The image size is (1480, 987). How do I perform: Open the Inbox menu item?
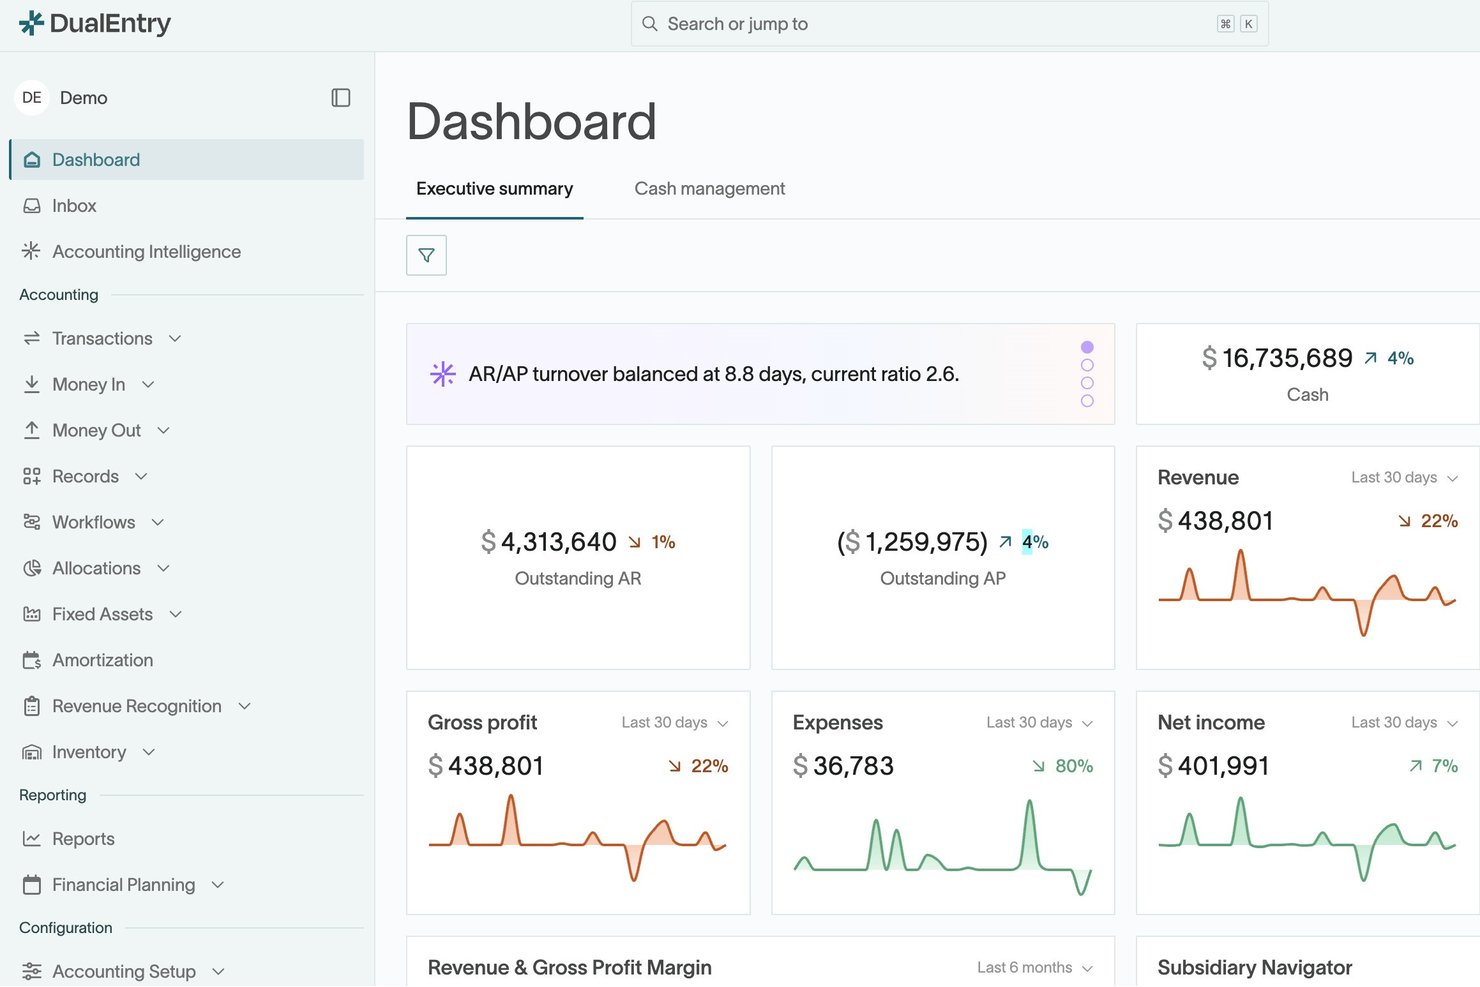coord(187,206)
